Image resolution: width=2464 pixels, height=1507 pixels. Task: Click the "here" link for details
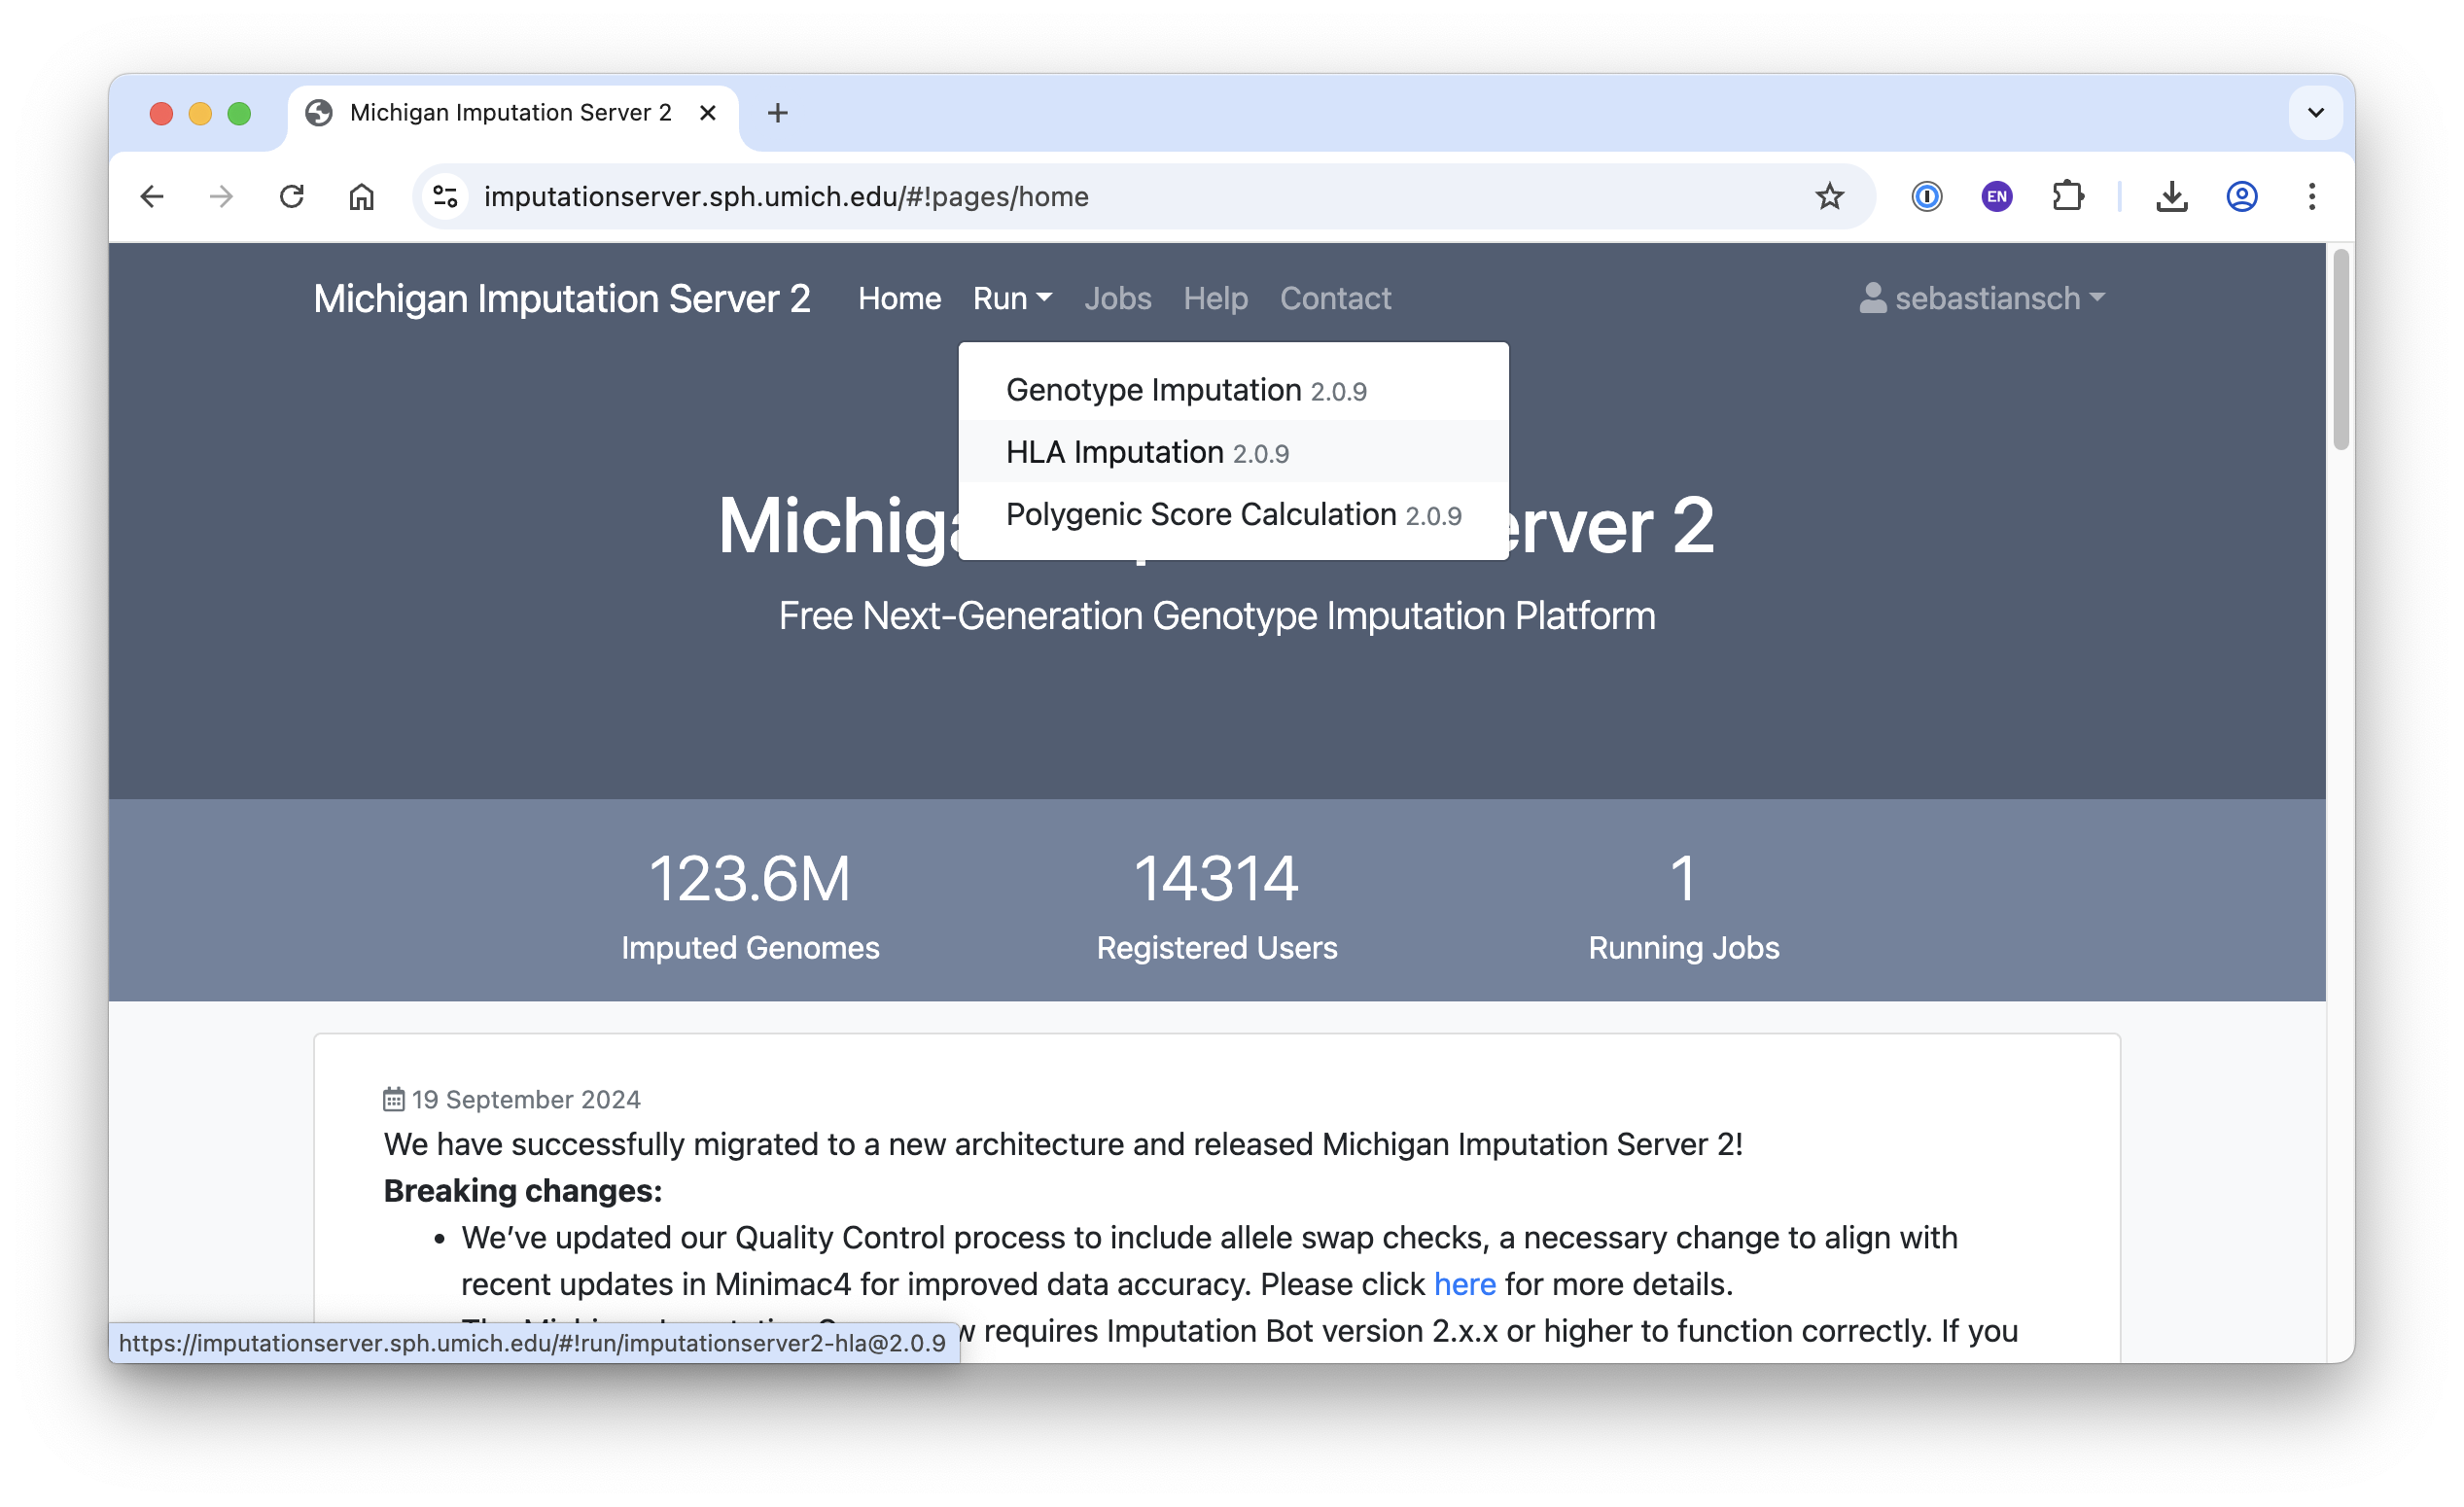[1464, 1284]
